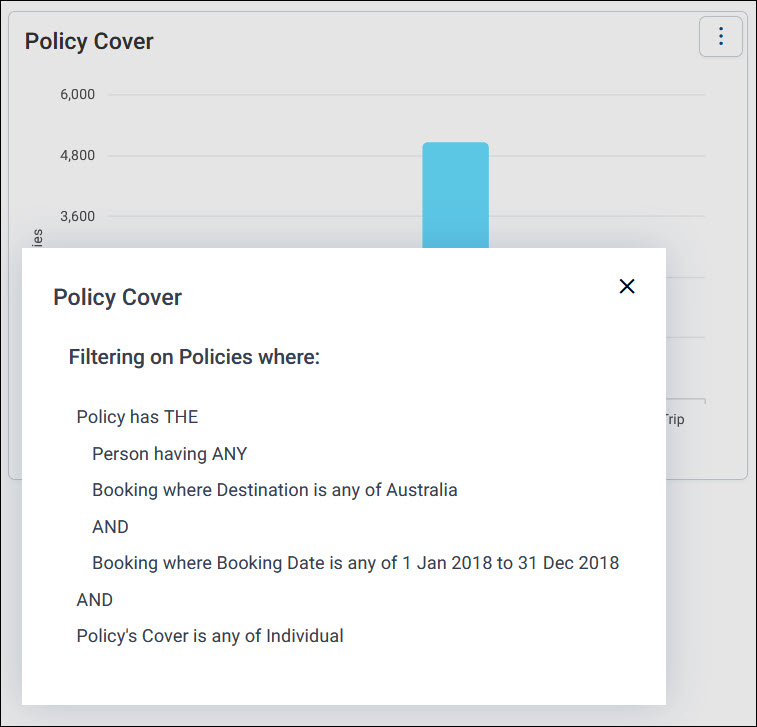Viewport: 757px width, 727px height.
Task: Click the 3,600 axis label
Action: pos(77,216)
